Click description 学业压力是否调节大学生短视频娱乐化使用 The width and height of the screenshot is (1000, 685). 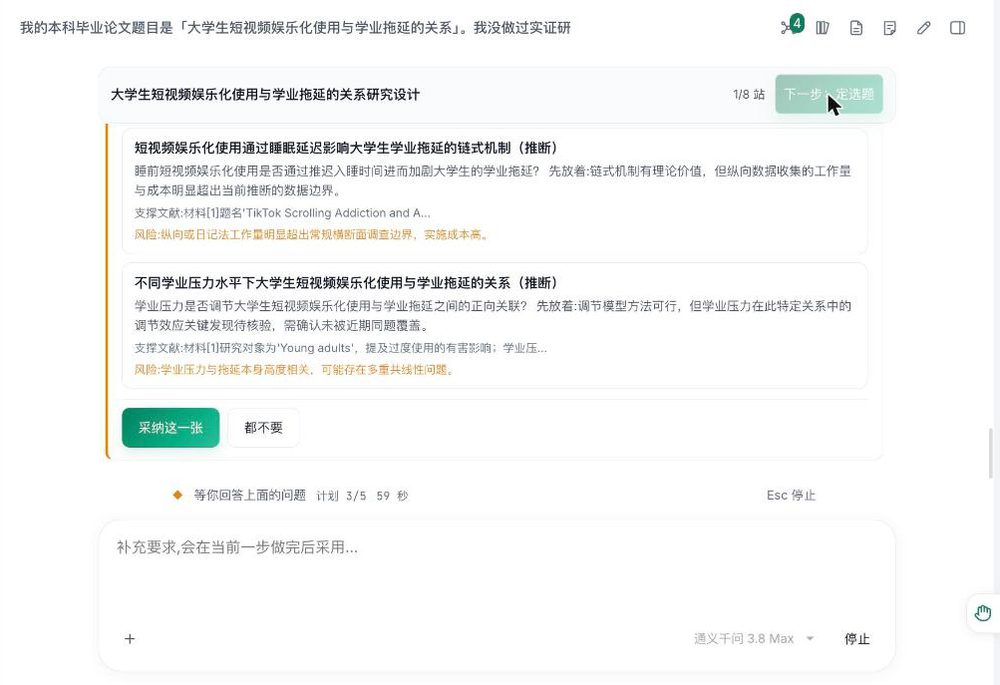pos(492,316)
